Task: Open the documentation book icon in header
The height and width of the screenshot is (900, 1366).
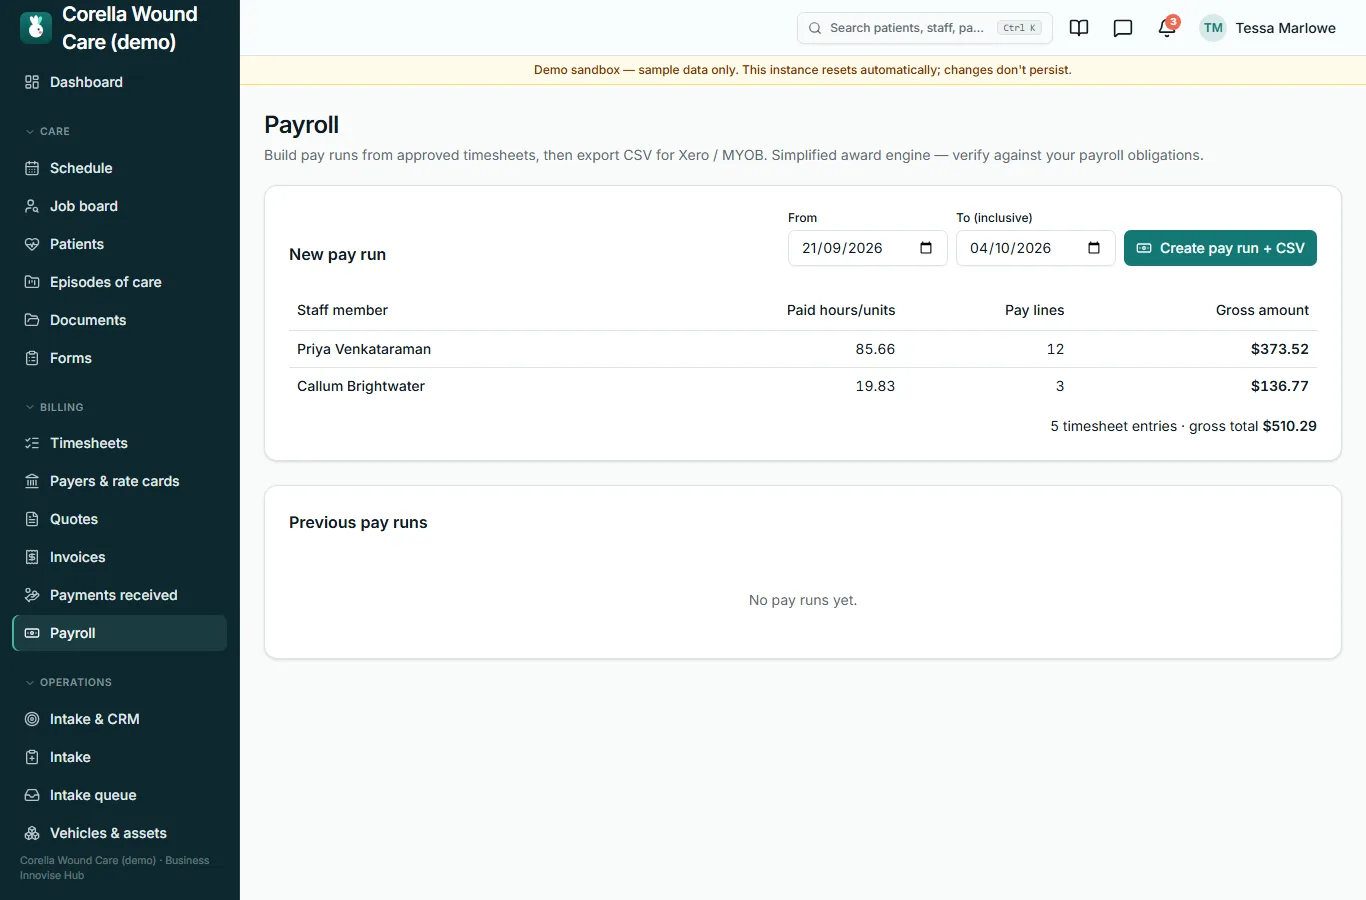Action: pos(1079,28)
